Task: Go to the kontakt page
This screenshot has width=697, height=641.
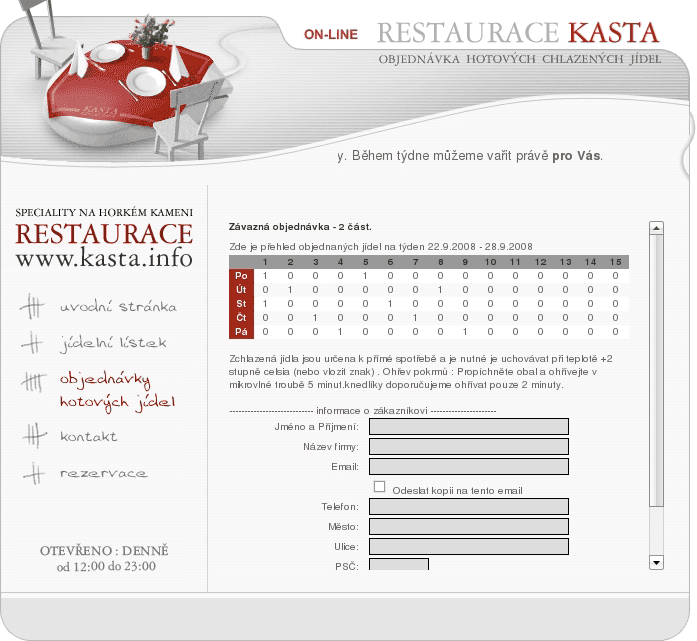Action: [x=88, y=436]
